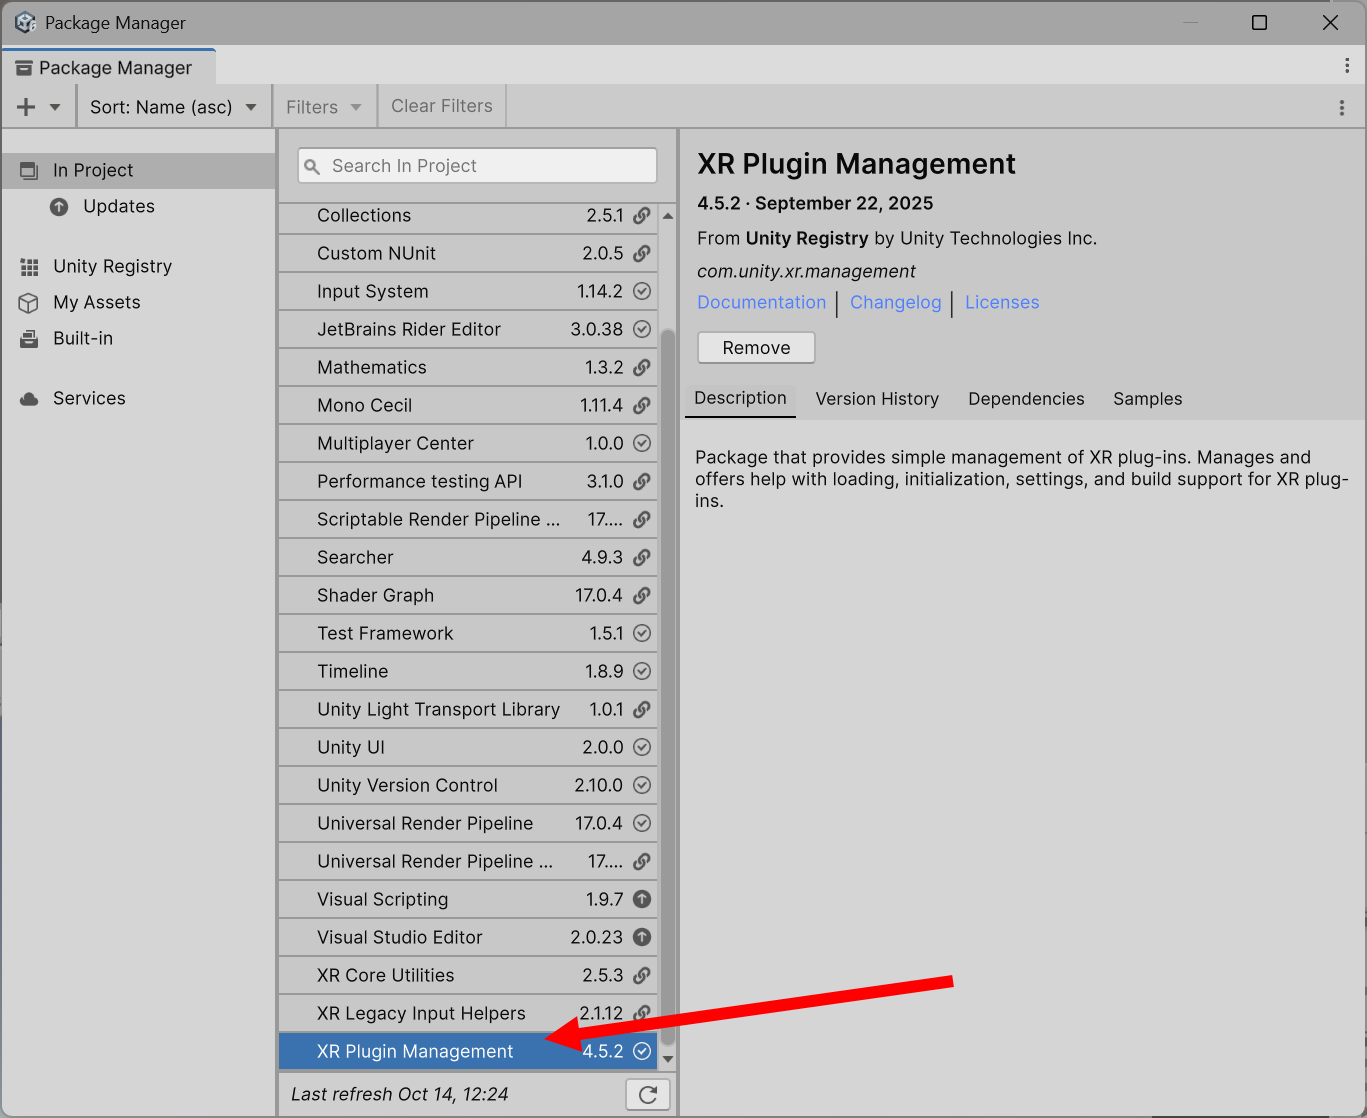Select the Multiplayer Center package
The height and width of the screenshot is (1118, 1367).
tap(468, 443)
